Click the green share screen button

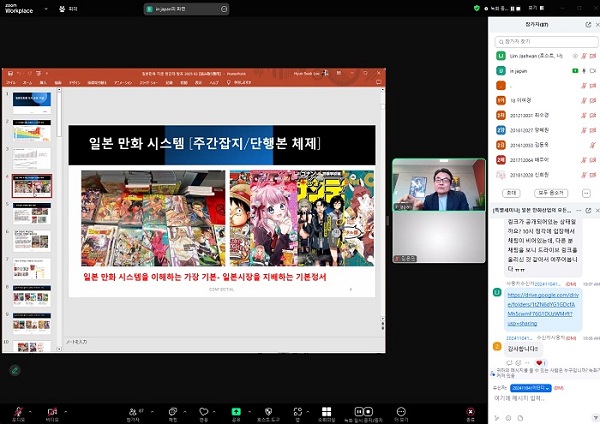click(x=236, y=412)
